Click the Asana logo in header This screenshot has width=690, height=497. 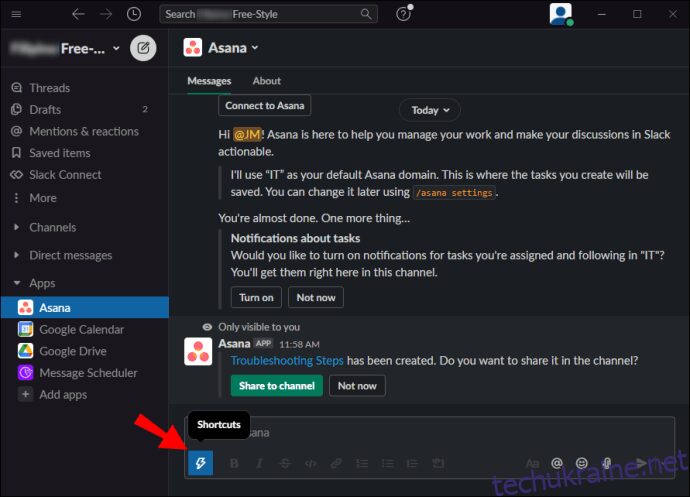193,48
